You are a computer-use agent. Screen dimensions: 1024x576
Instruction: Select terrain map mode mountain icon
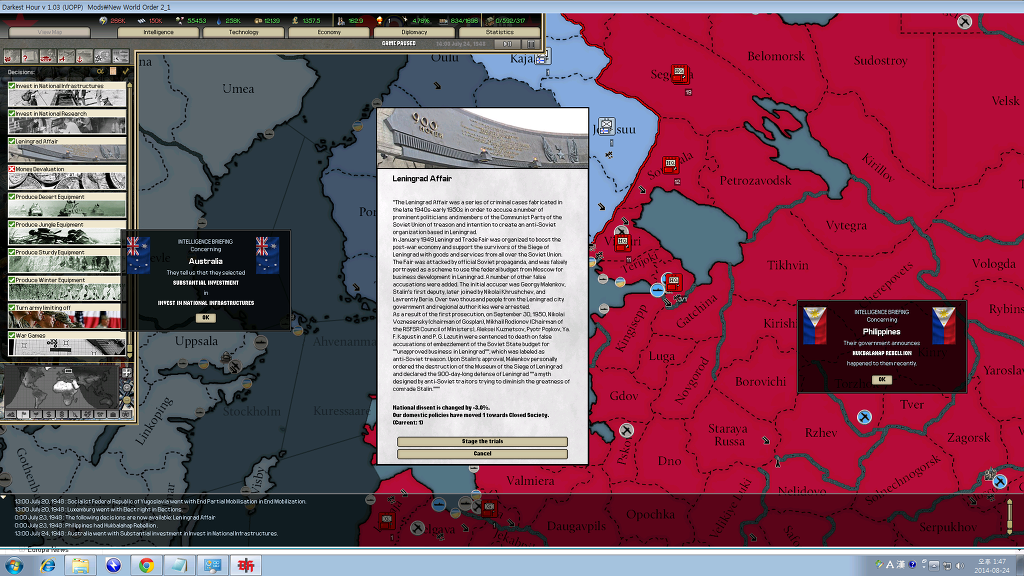(10, 414)
